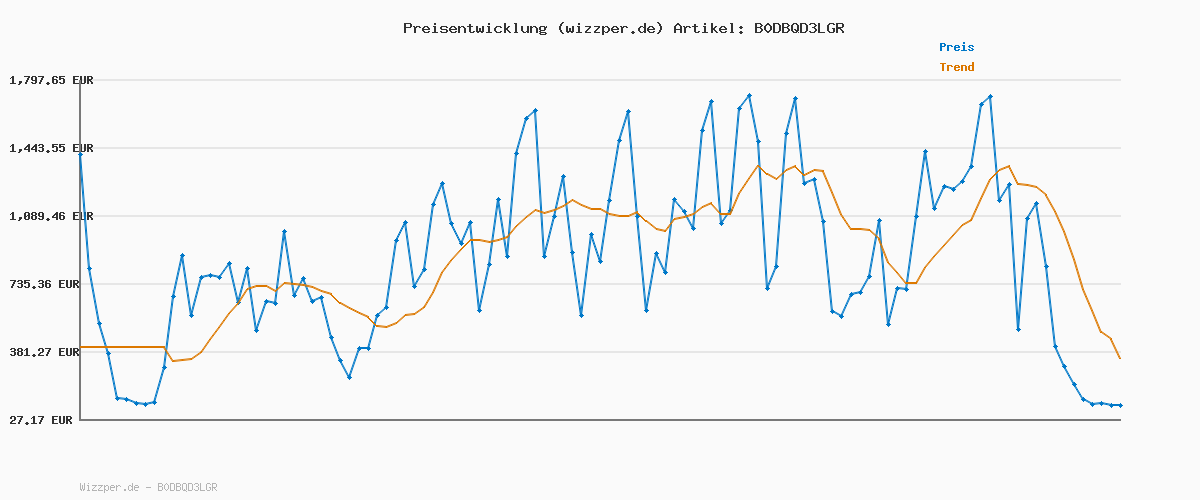Image resolution: width=1200 pixels, height=500 pixels.
Task: Click the 1,089.46 EUR axis label
Action: pos(51,216)
